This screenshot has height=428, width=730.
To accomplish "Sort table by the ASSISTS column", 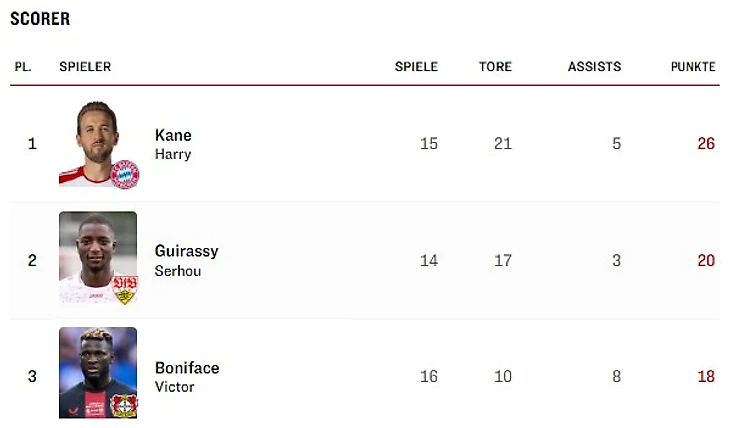I will tap(594, 67).
